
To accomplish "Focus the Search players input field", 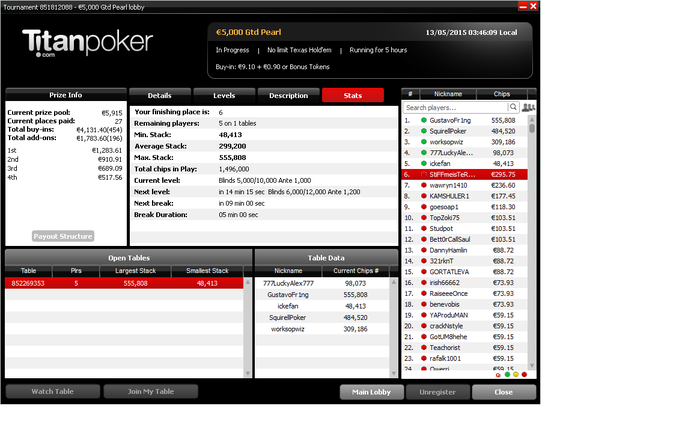I will tap(455, 108).
